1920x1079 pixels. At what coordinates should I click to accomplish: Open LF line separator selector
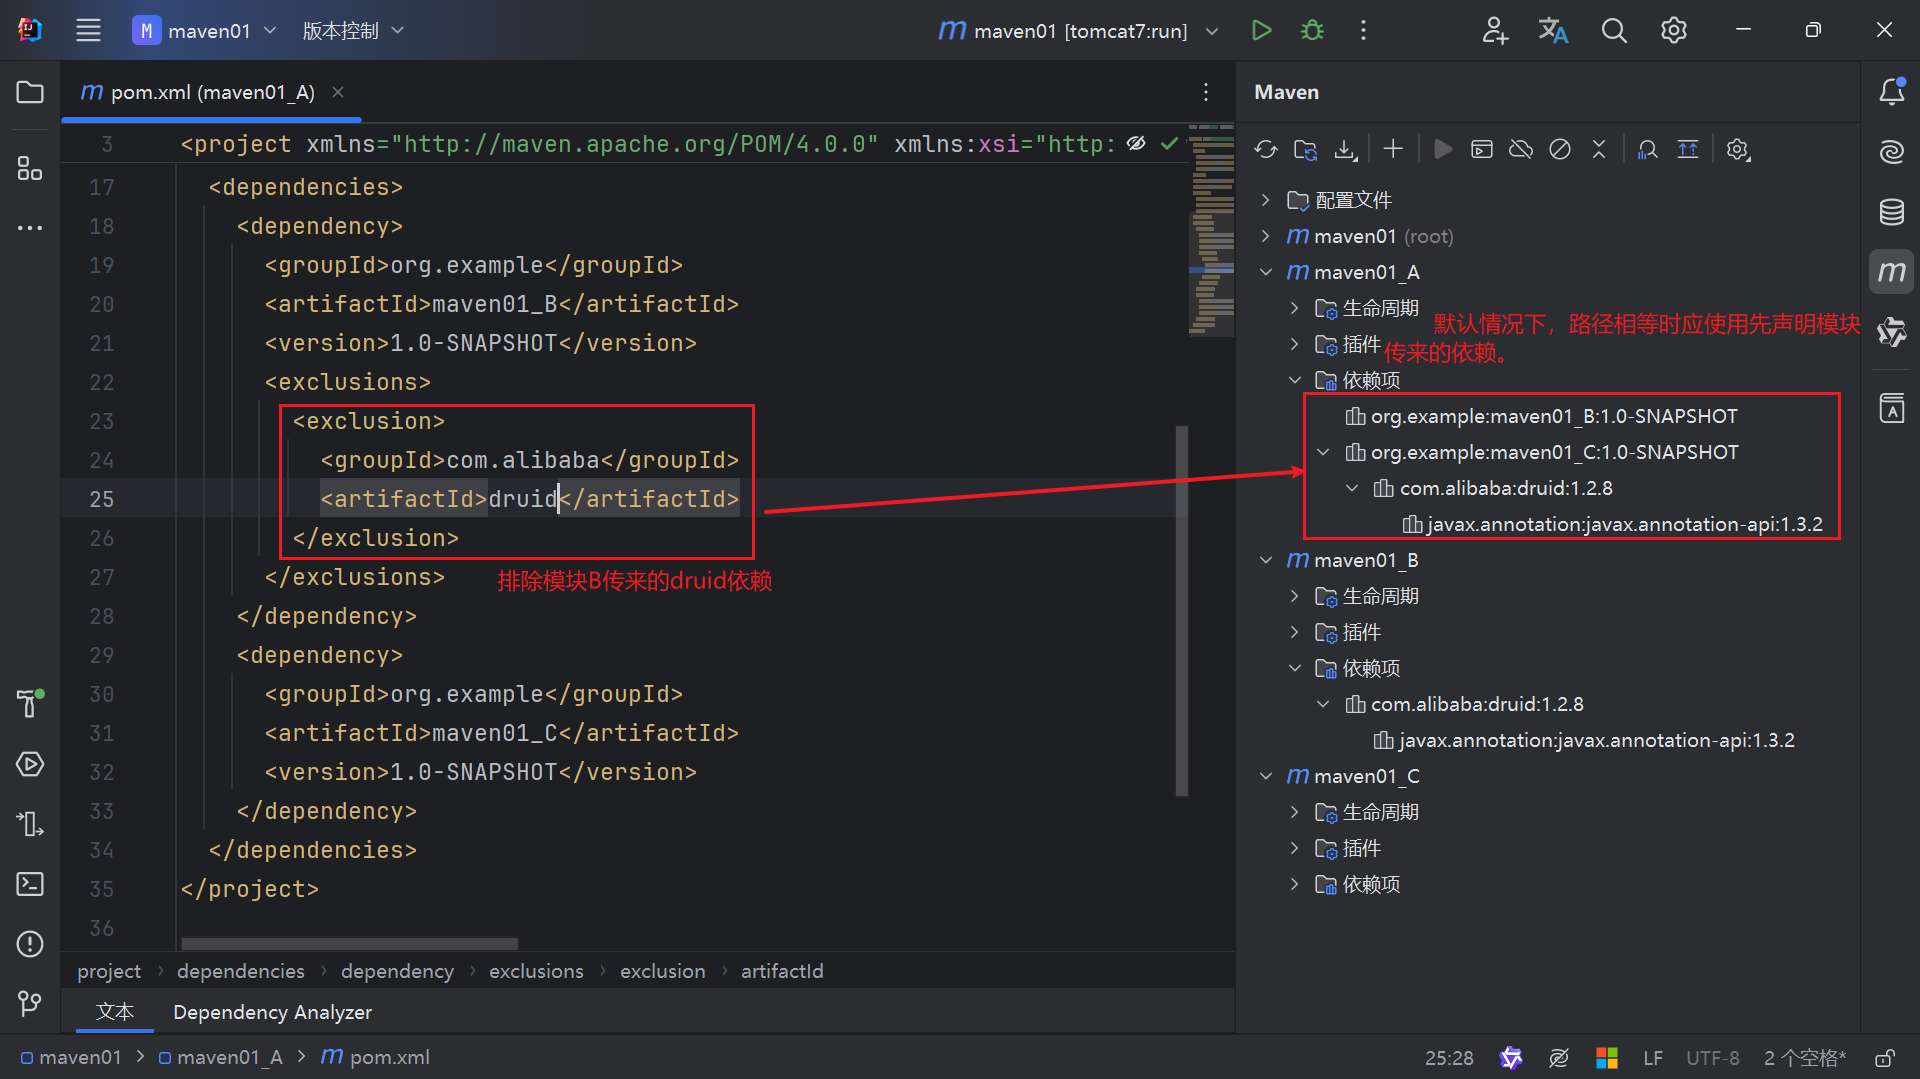[x=1653, y=1058]
